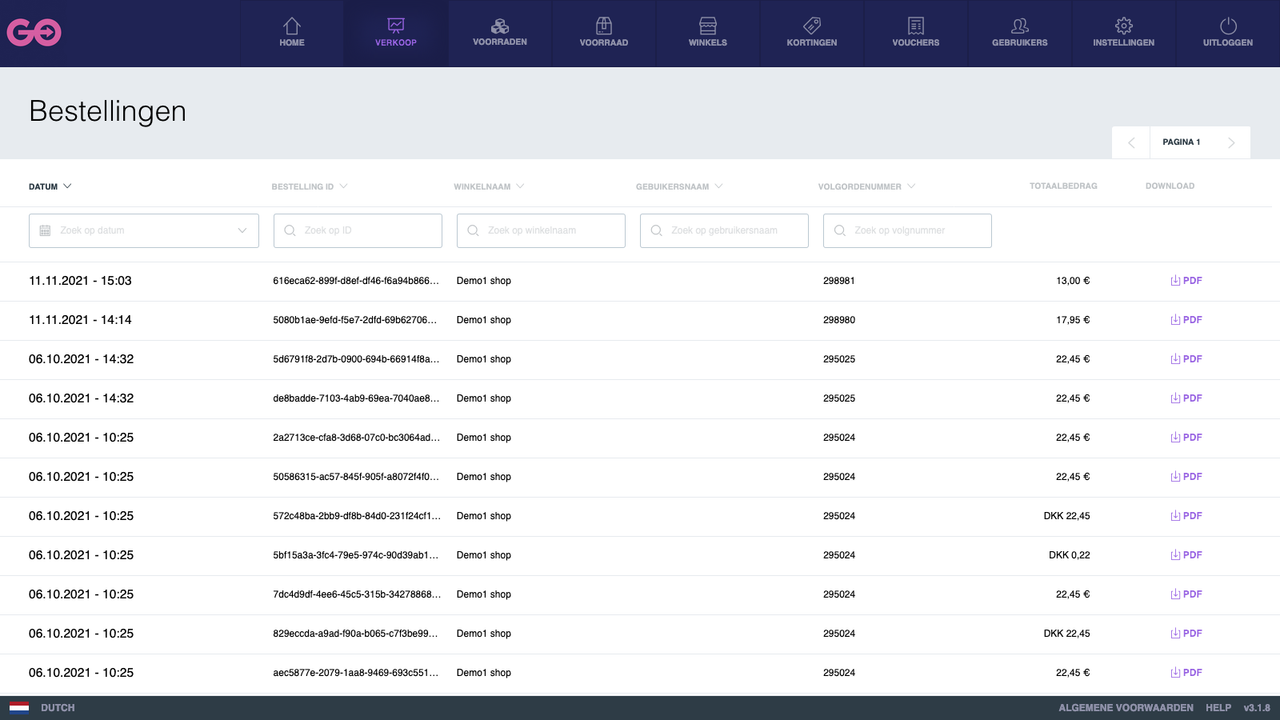This screenshot has width=1280, height=720.
Task: Open the Zoek op datum date picker
Action: click(144, 230)
